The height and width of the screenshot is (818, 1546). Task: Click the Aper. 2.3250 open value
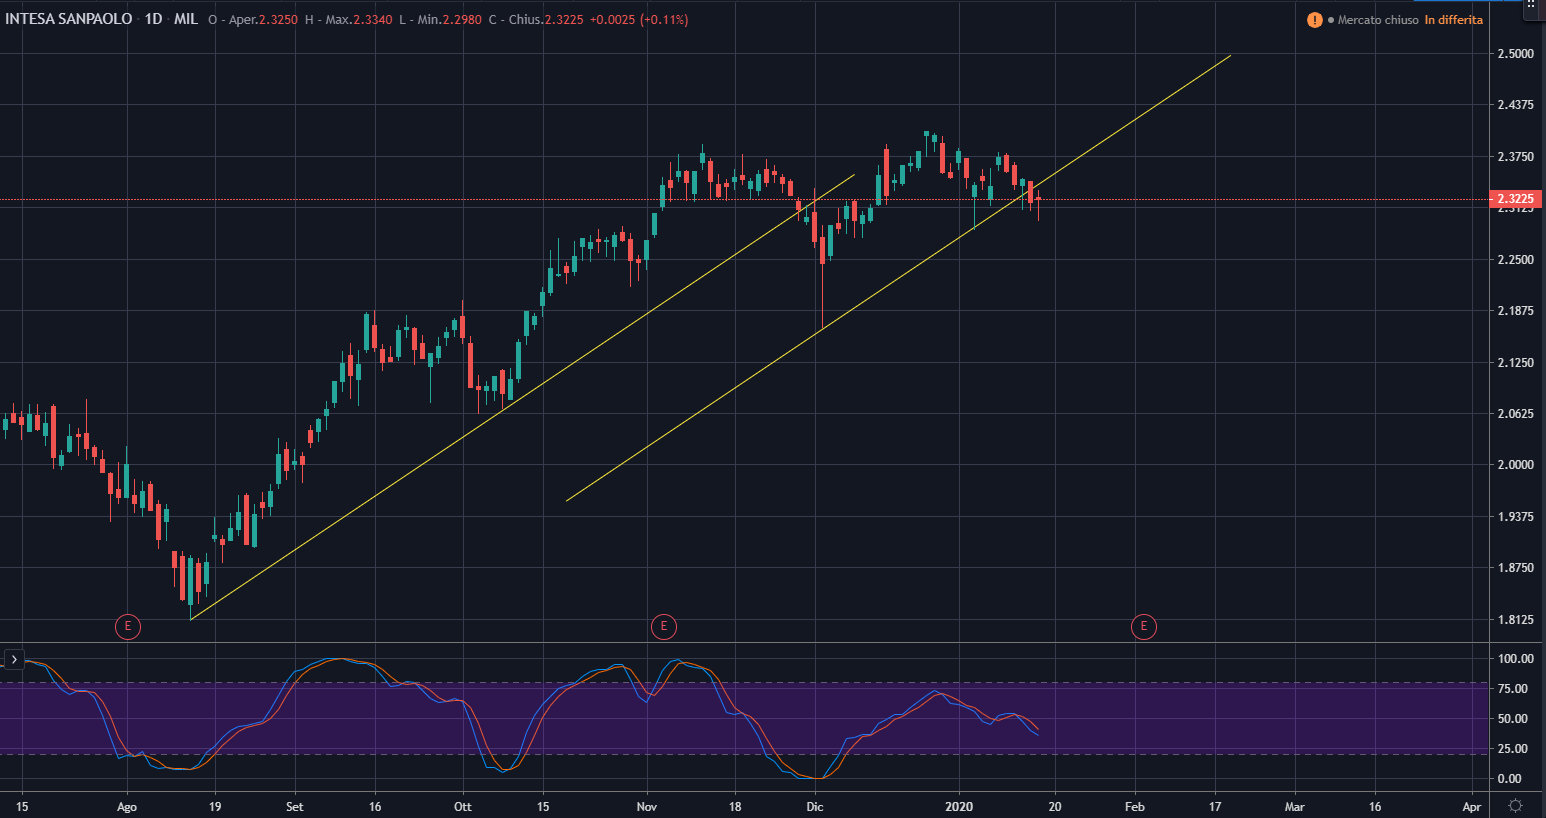(262, 20)
